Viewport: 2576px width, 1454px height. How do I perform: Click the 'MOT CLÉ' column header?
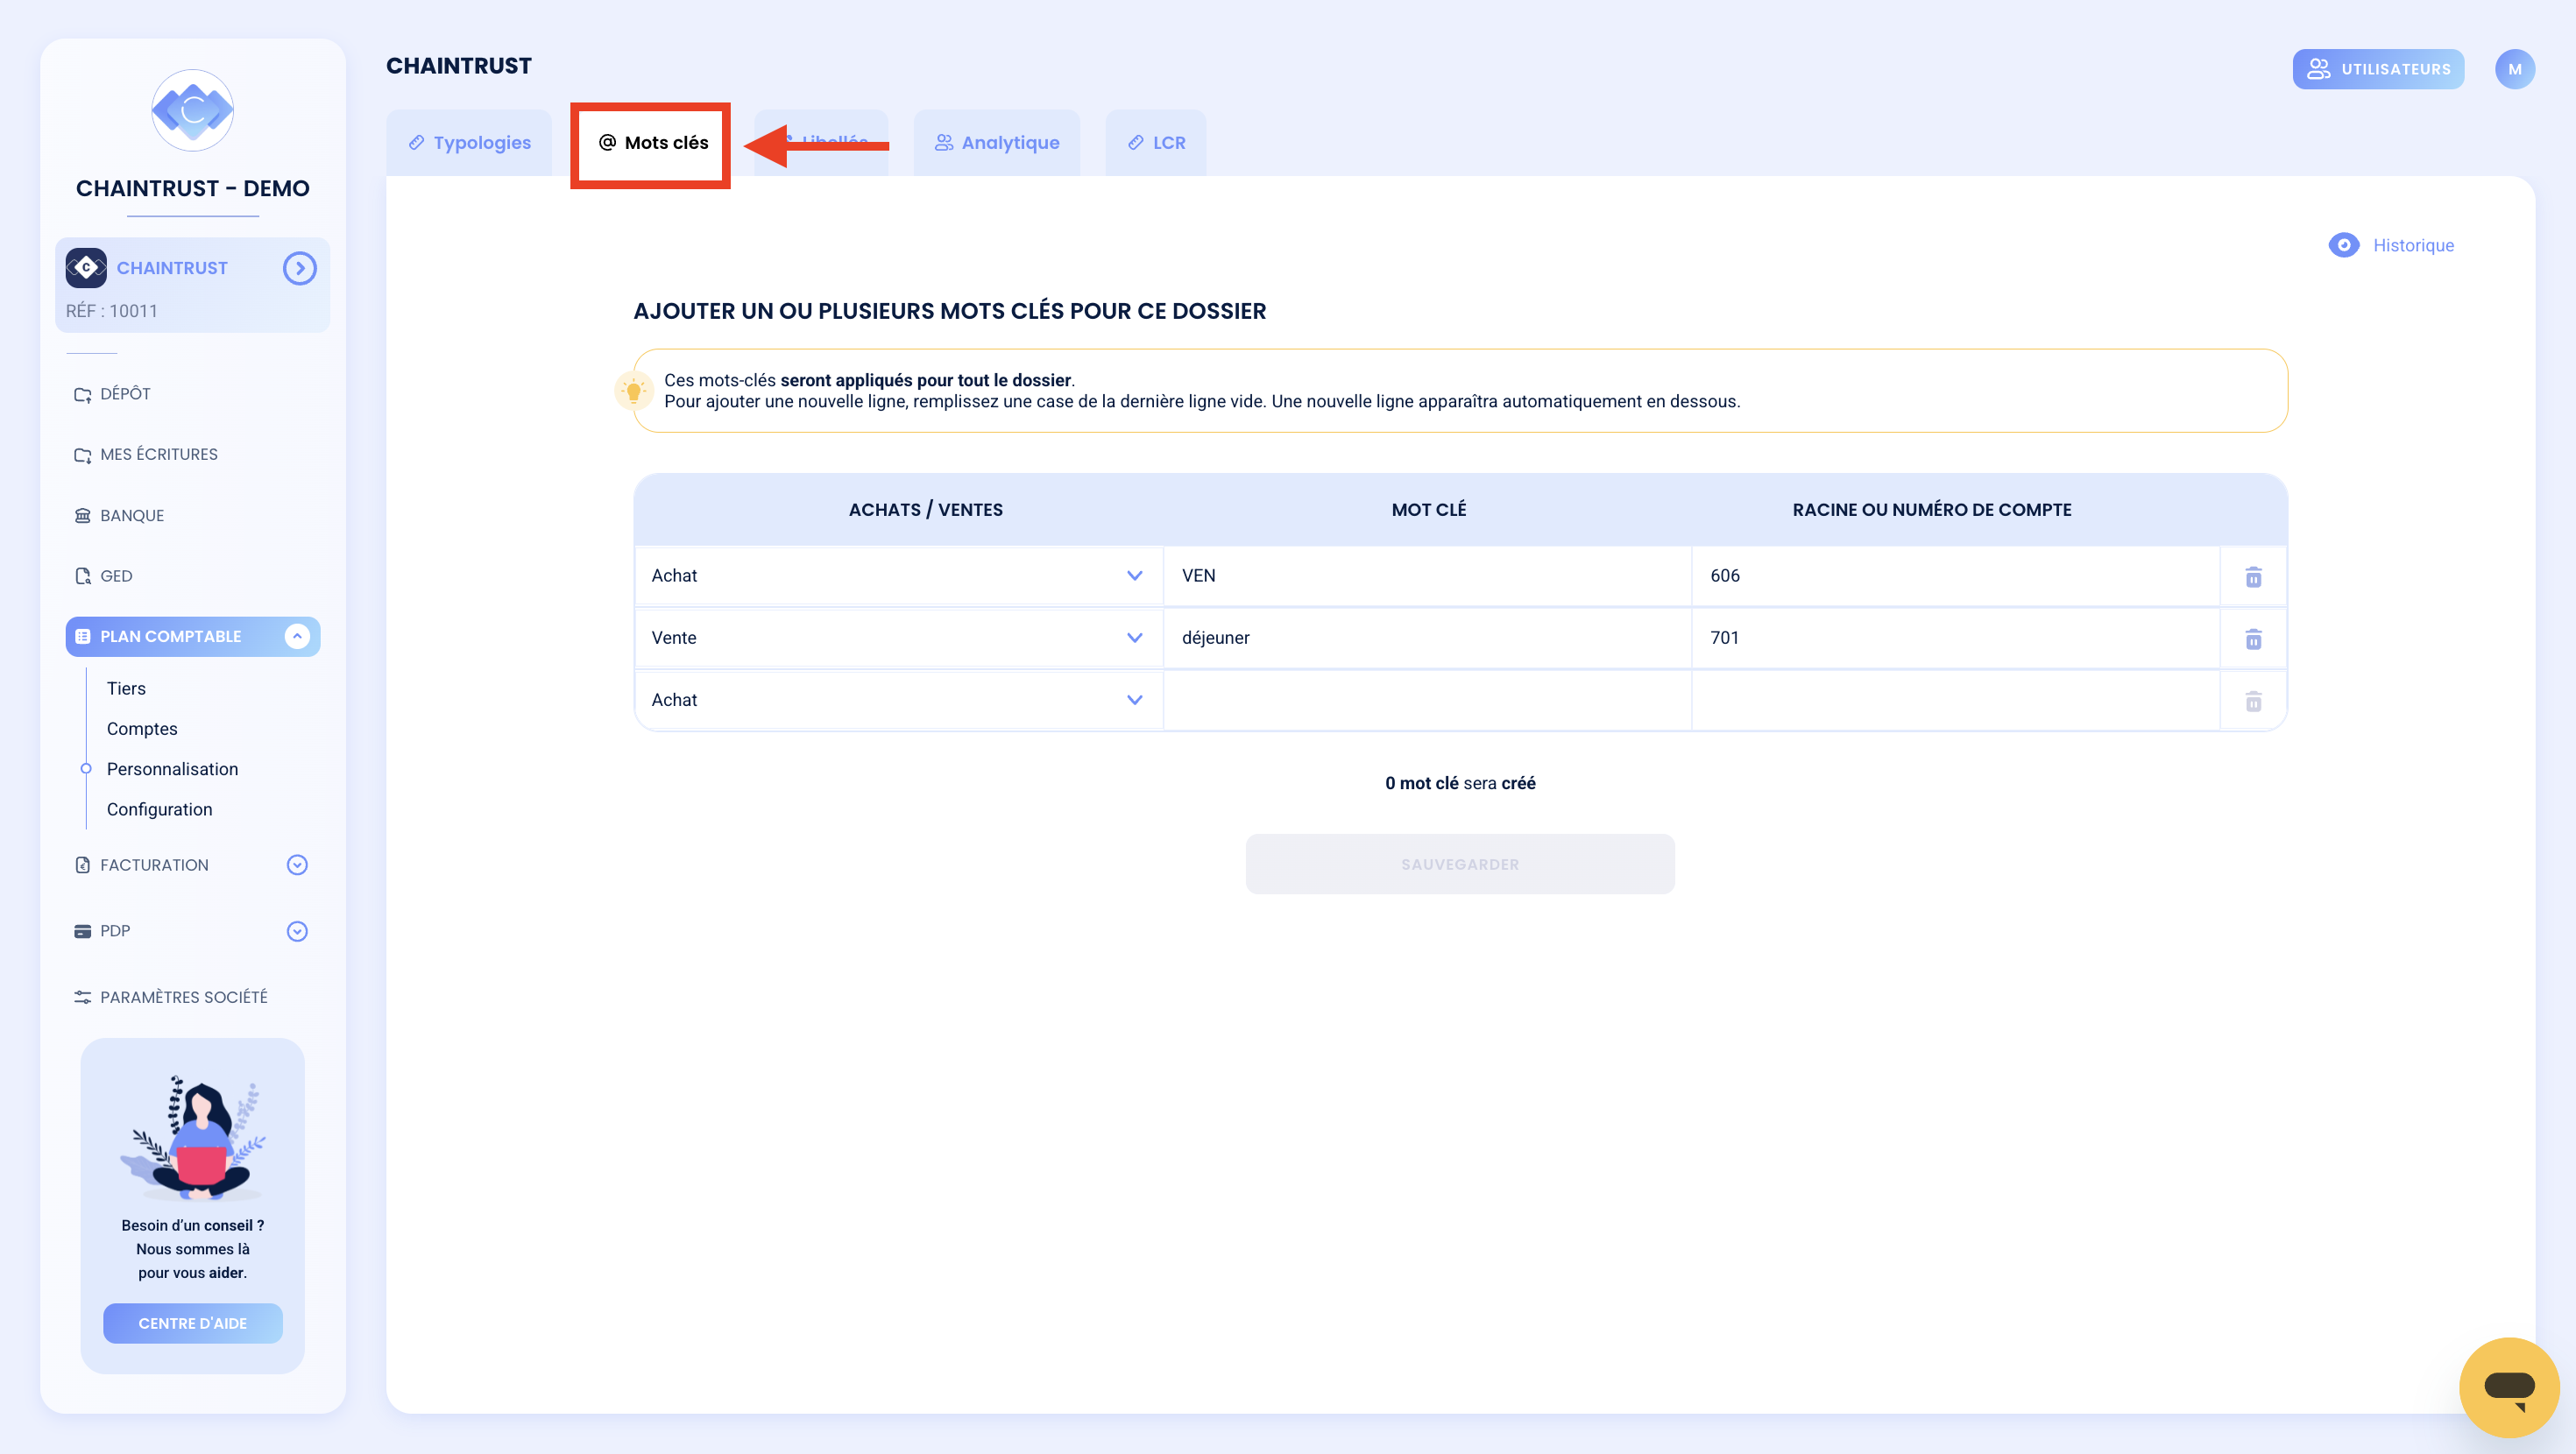[x=1429, y=510]
